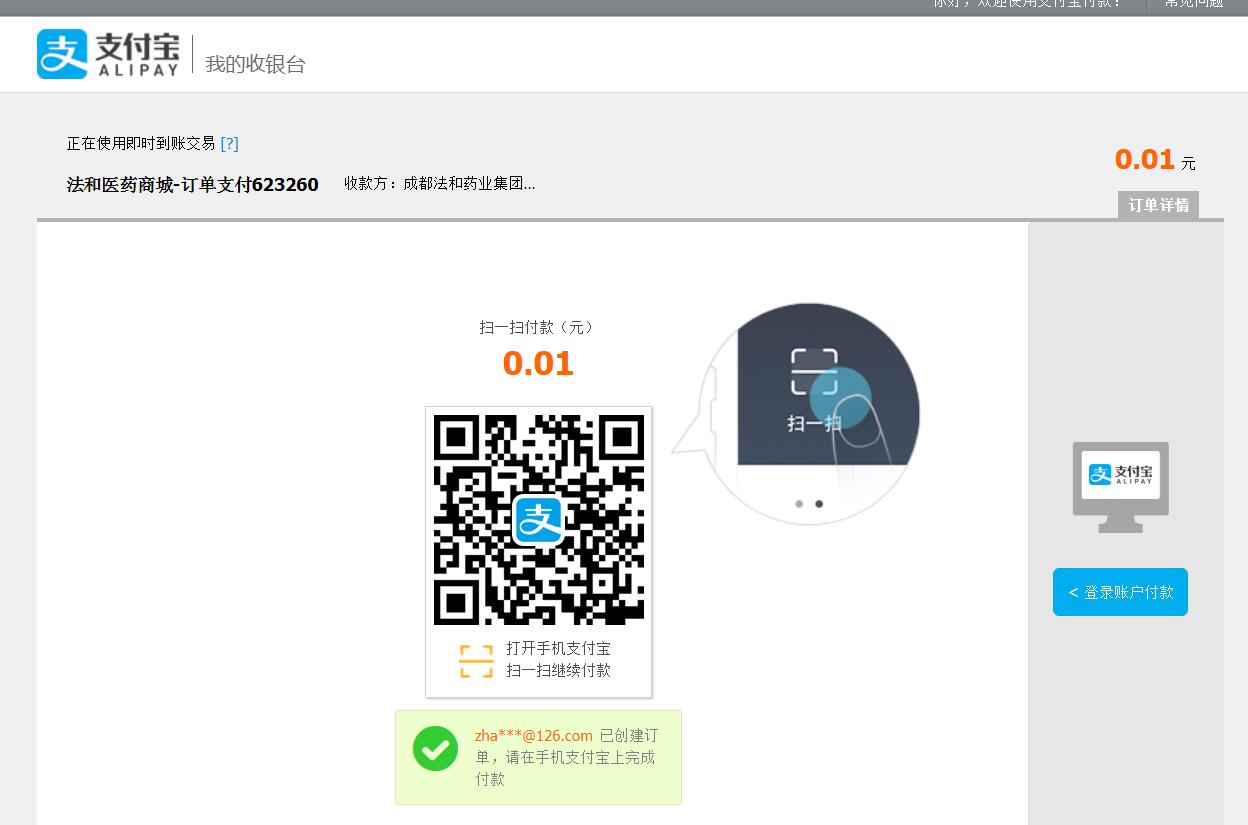
Task: Click the green checkmark success icon
Action: (x=435, y=748)
